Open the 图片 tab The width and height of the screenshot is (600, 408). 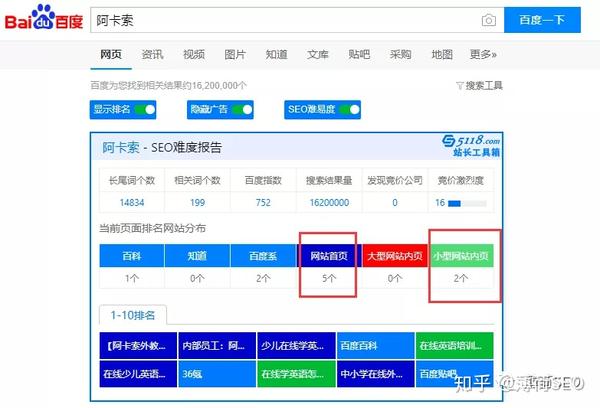click(235, 54)
